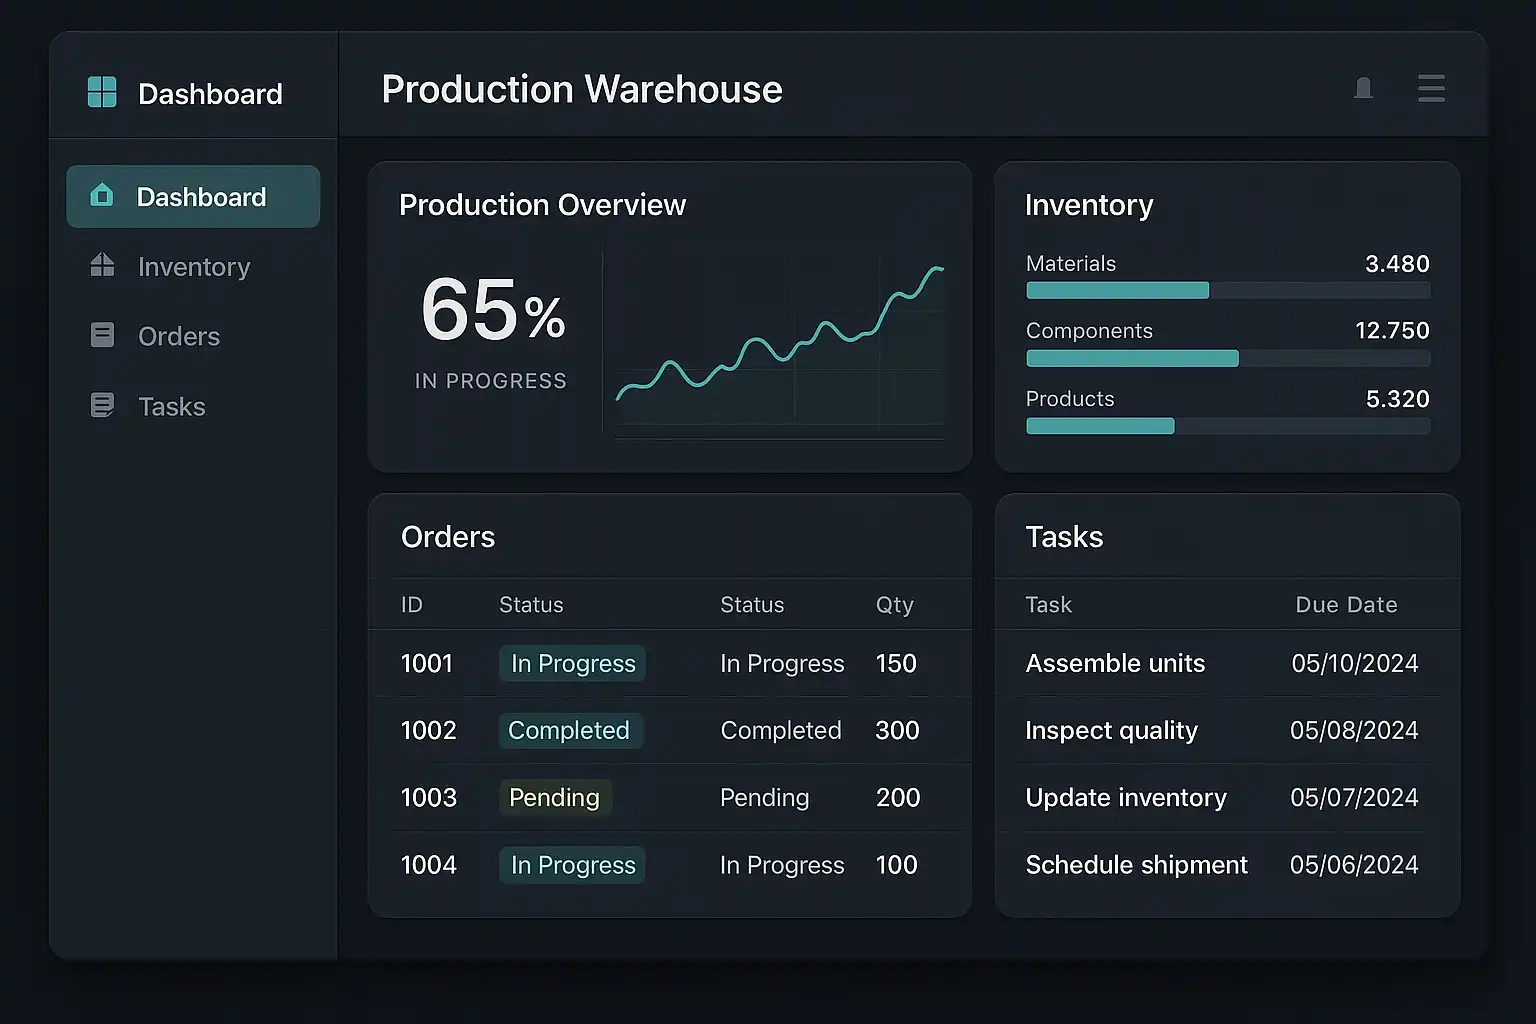
Task: Select Inventory in the sidebar menu
Action: (193, 267)
